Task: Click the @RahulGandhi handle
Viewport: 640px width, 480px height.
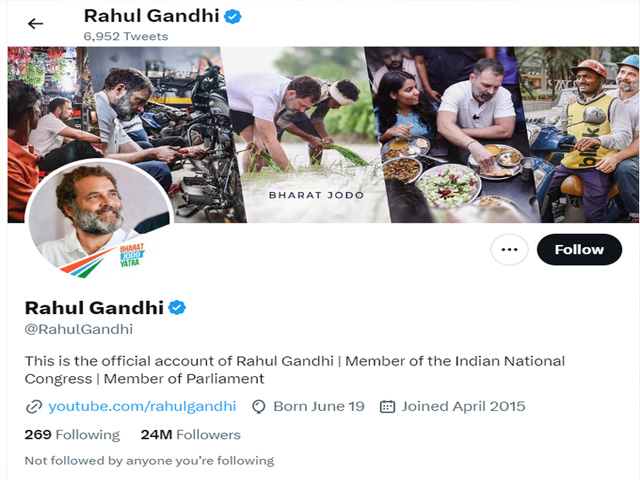Action: point(79,329)
